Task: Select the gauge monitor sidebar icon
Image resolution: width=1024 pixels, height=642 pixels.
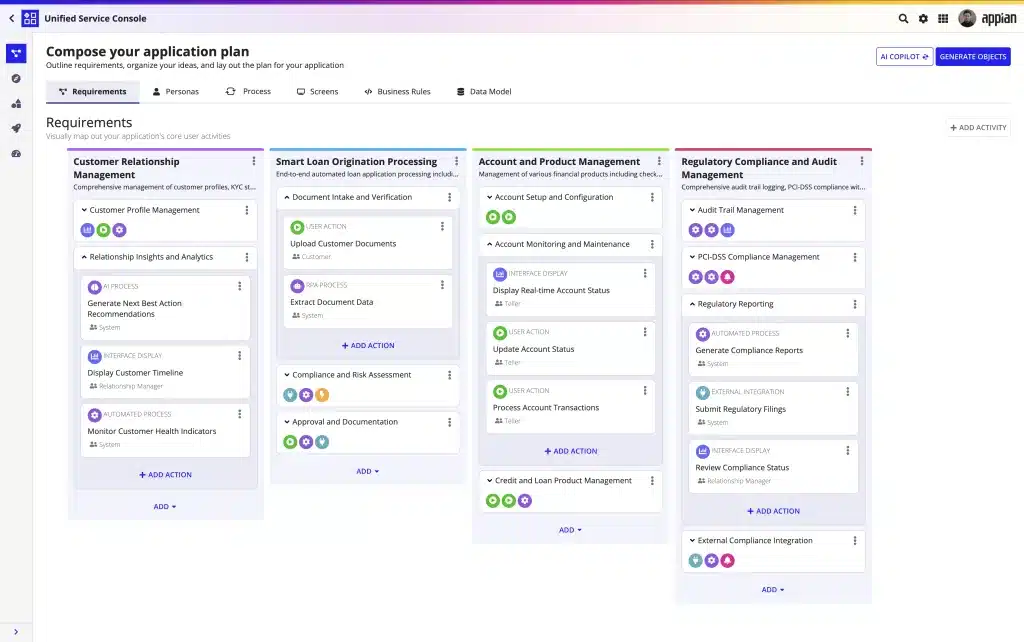Action: tap(16, 153)
